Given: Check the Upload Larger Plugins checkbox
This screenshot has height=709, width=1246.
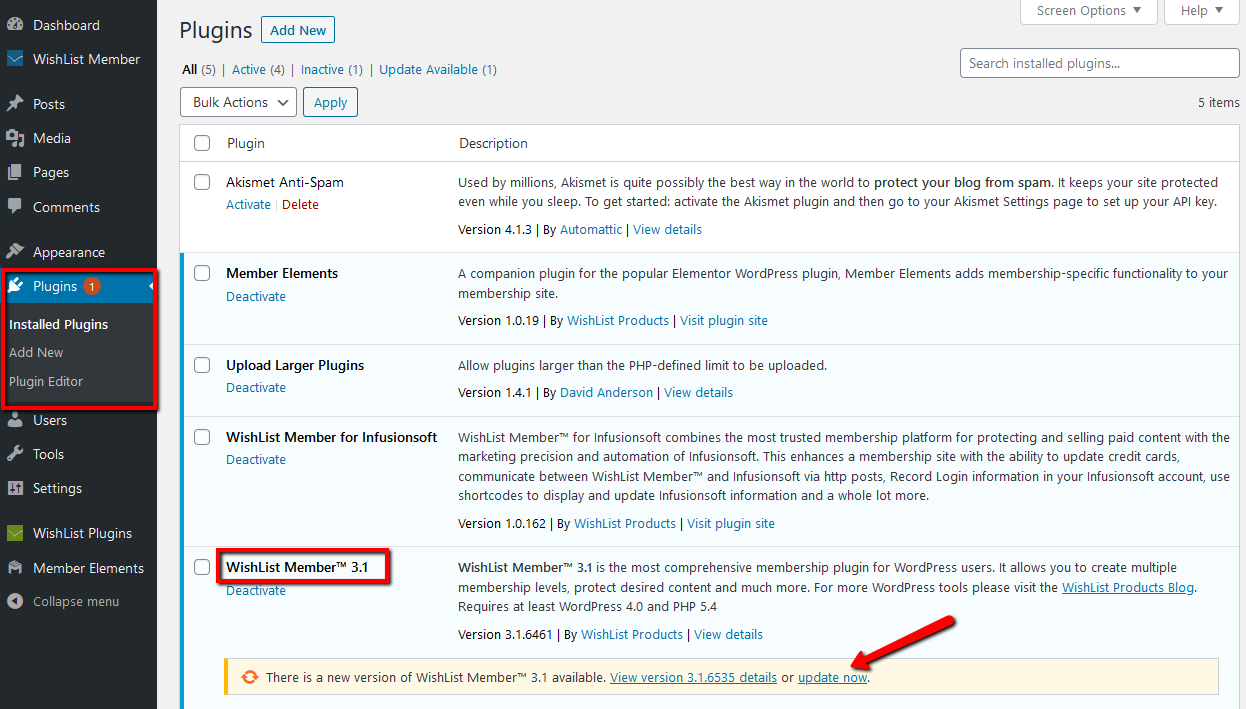Looking at the screenshot, I should (202, 365).
